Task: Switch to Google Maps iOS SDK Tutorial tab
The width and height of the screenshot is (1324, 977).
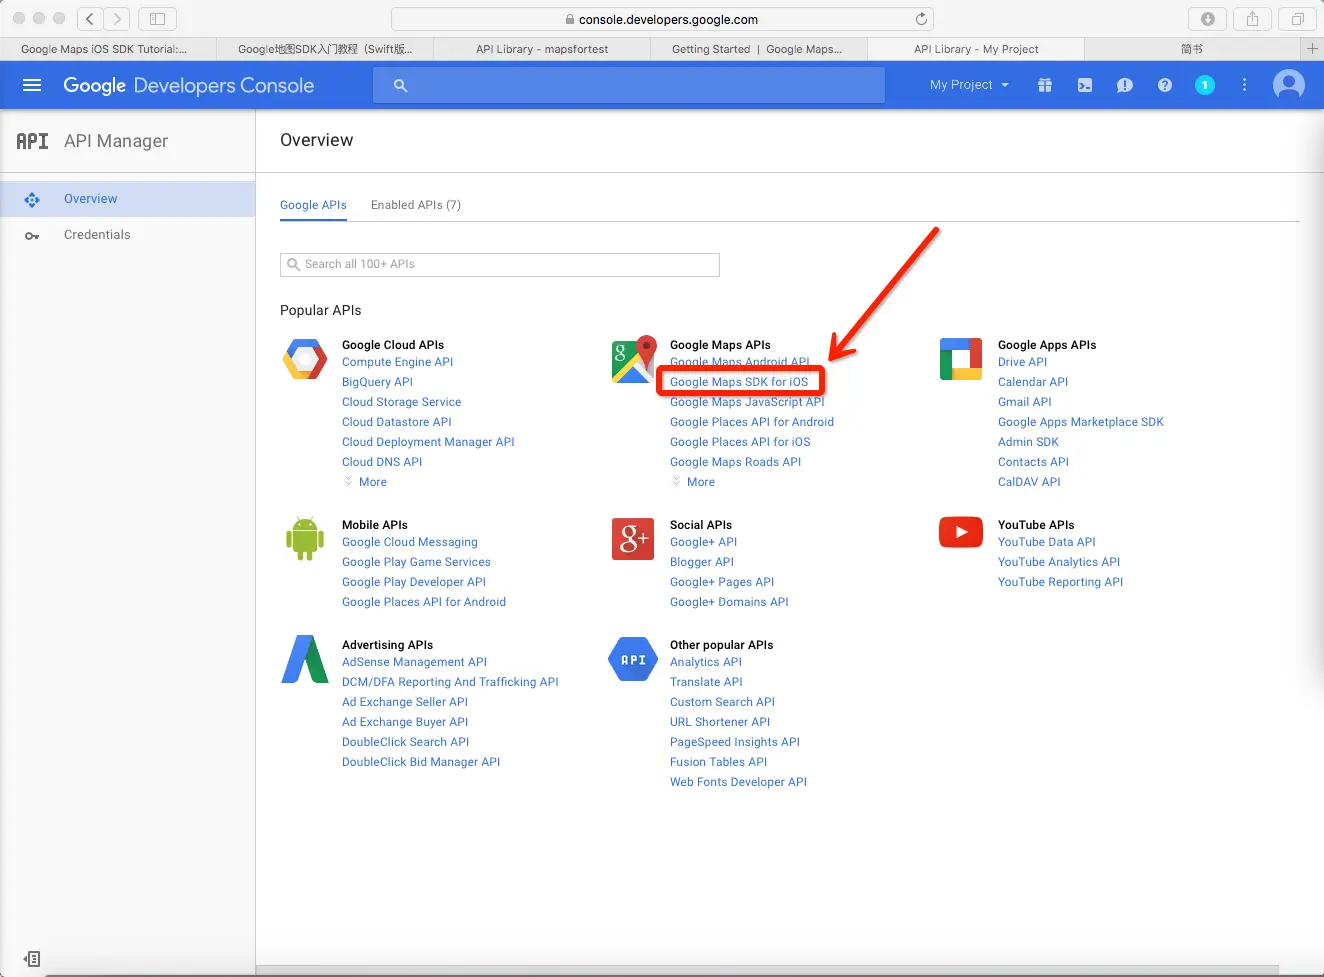Action: [x=104, y=49]
